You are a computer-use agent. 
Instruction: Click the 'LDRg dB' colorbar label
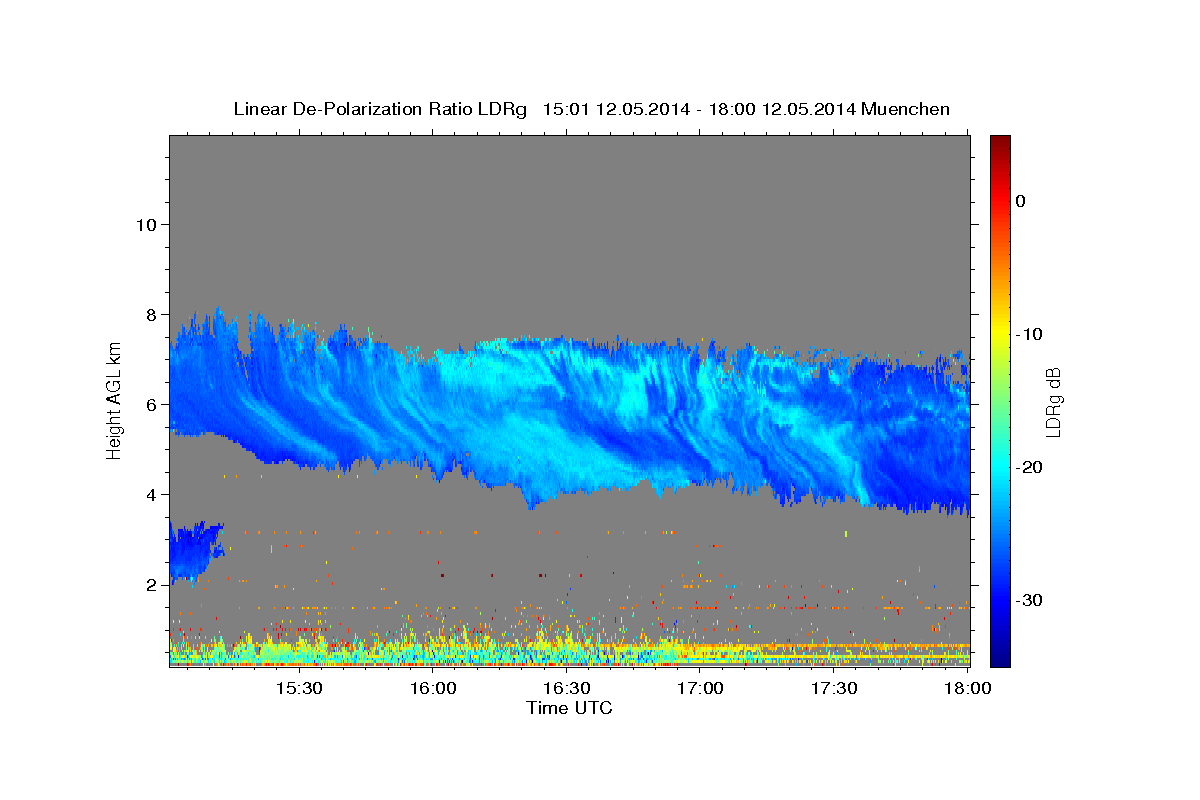point(1053,401)
